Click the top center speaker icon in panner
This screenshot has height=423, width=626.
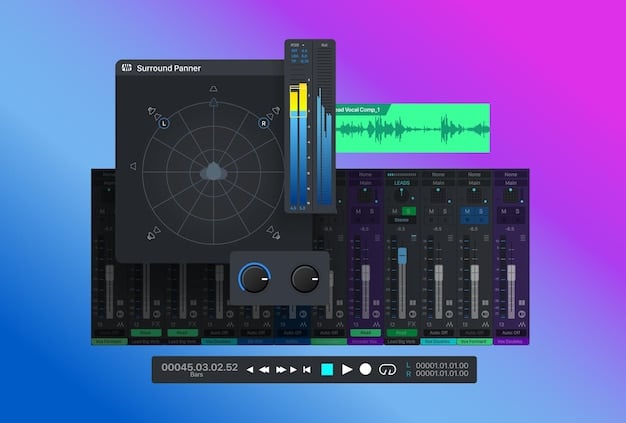213,89
